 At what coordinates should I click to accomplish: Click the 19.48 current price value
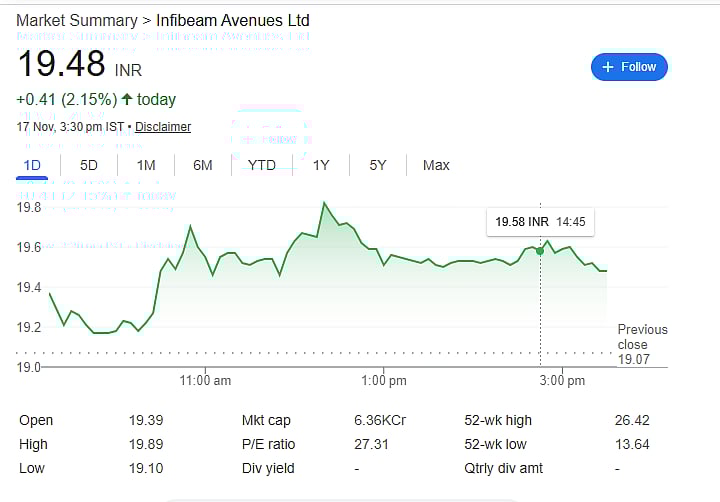61,64
